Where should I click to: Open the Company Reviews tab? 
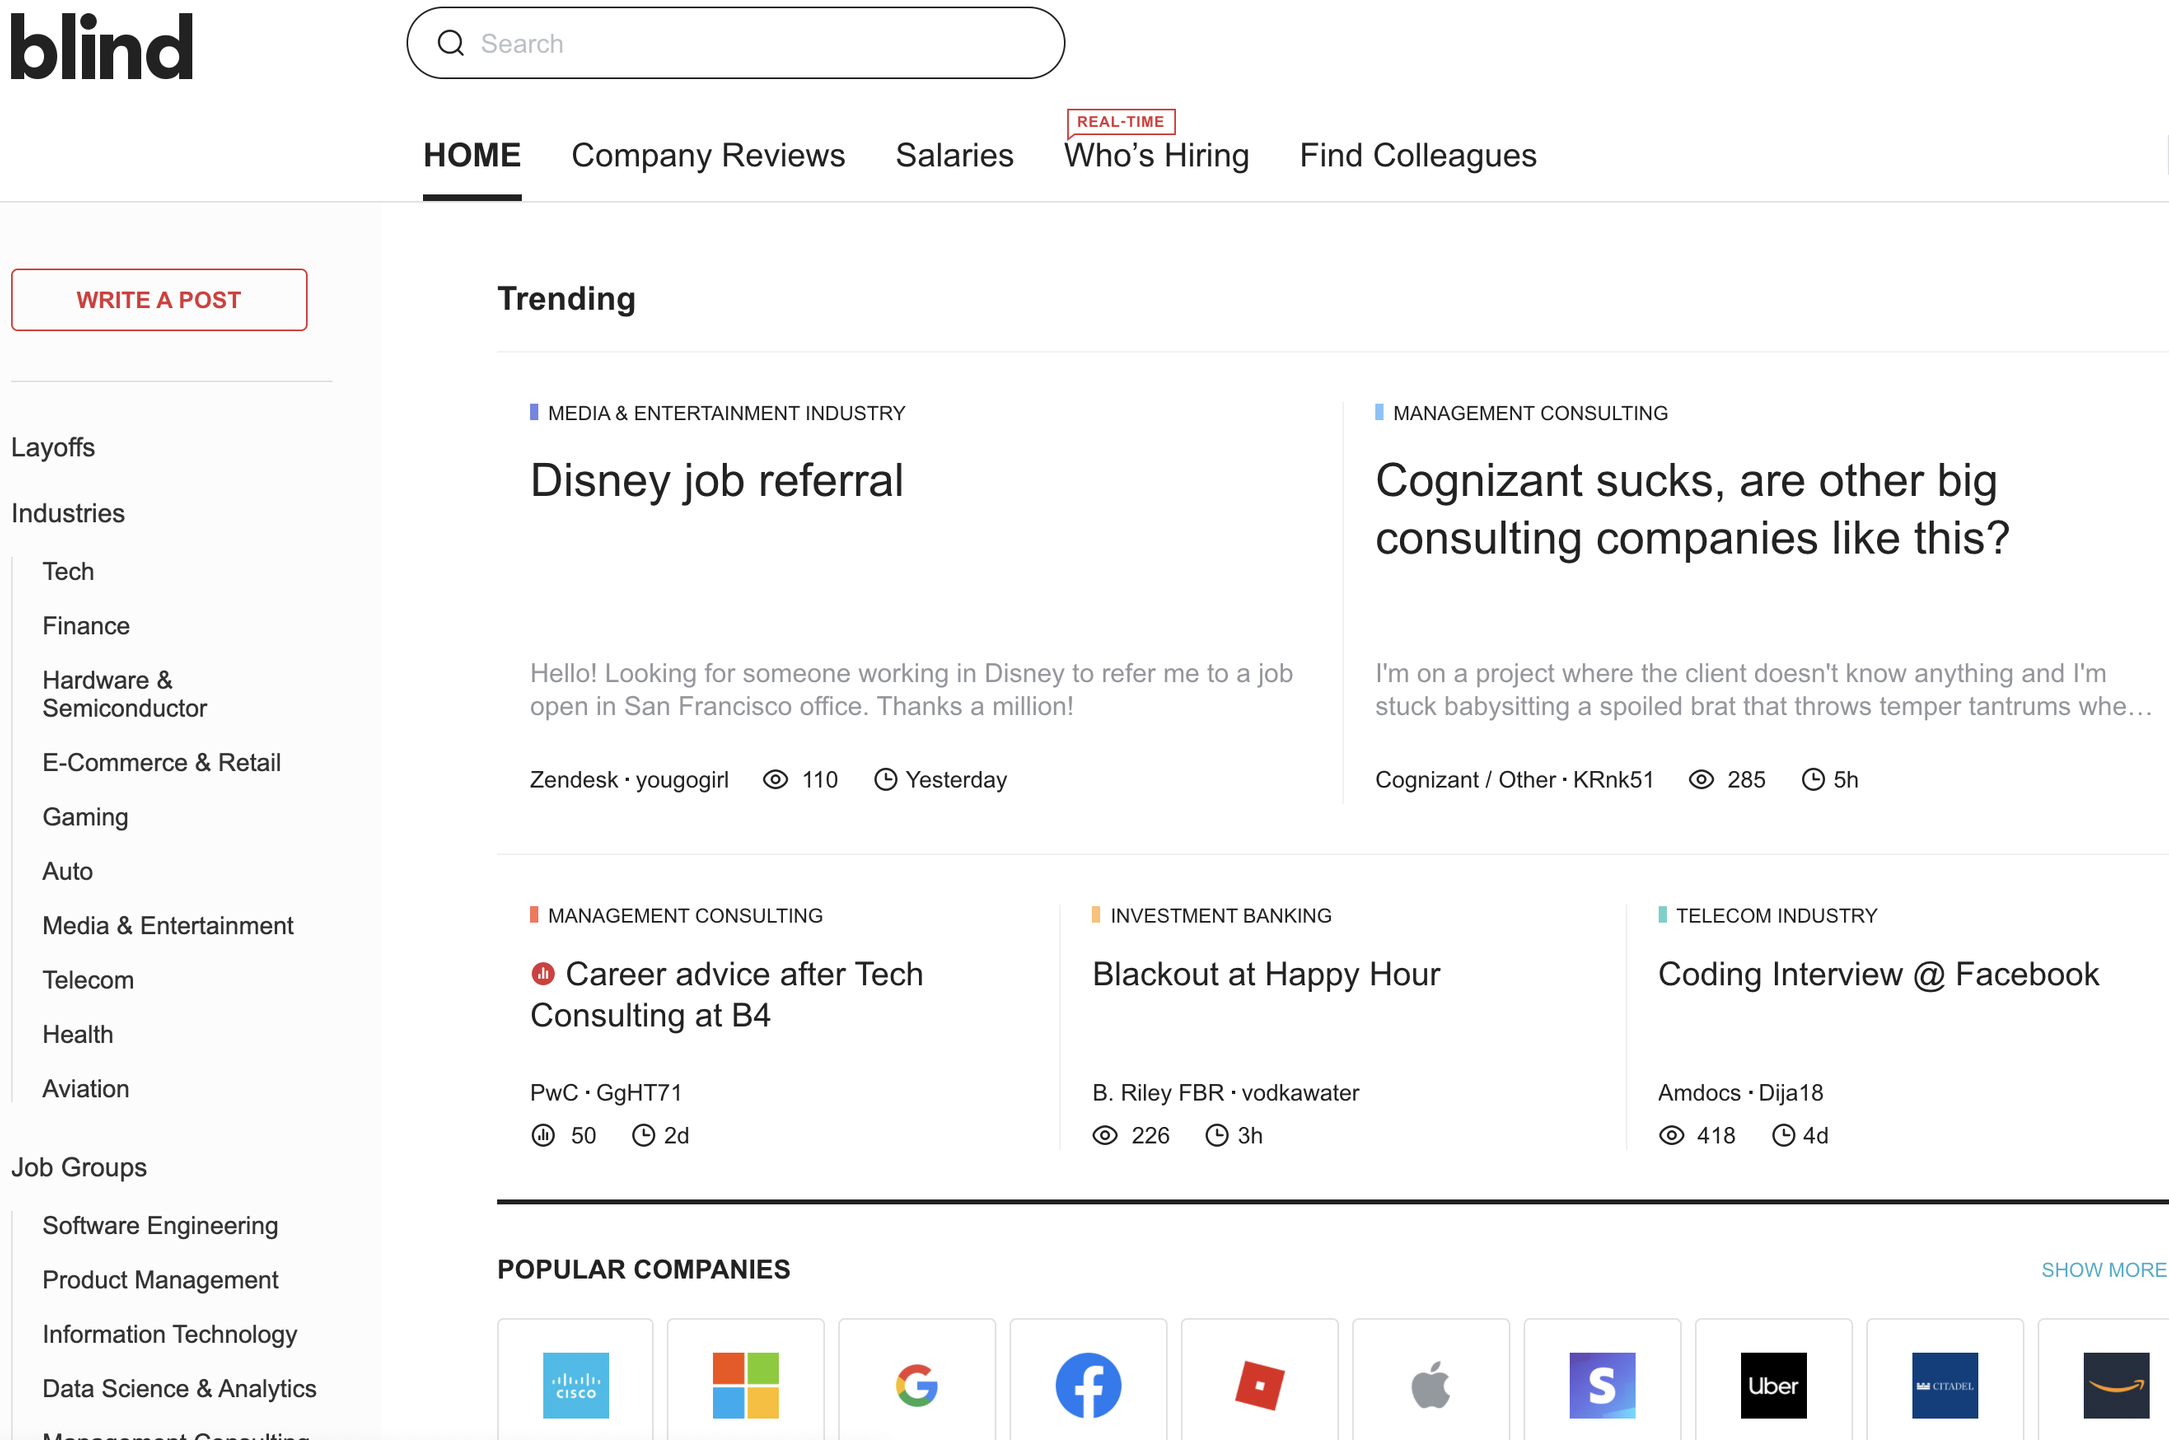pos(707,155)
